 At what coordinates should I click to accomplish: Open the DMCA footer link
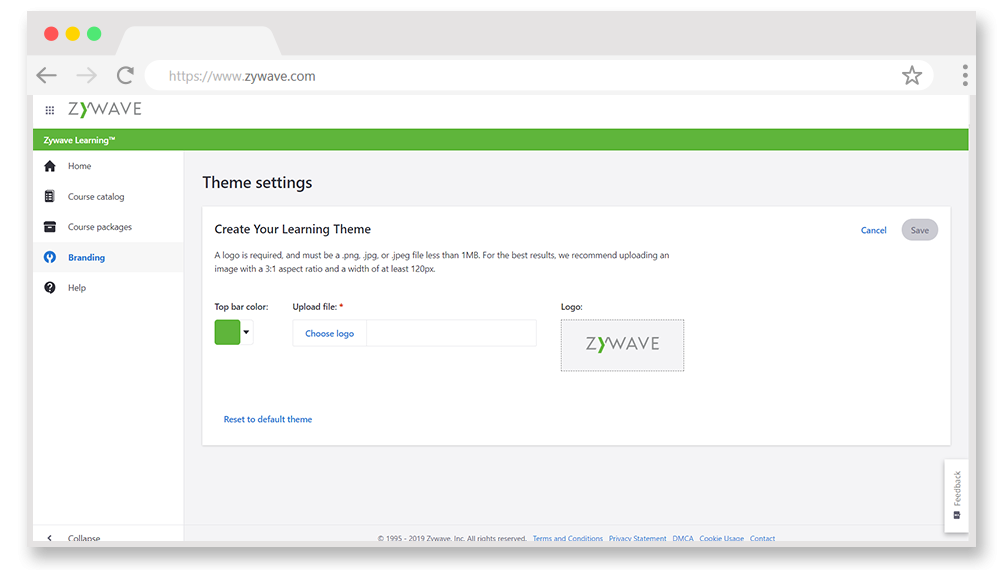[682, 538]
